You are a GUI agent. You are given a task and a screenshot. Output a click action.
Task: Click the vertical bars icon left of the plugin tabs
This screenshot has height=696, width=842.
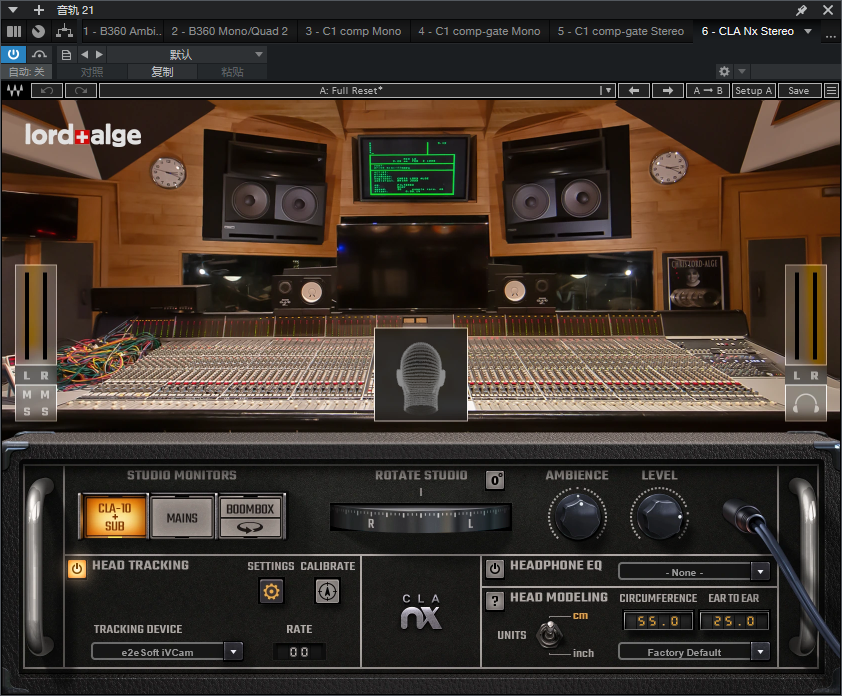click(x=14, y=31)
